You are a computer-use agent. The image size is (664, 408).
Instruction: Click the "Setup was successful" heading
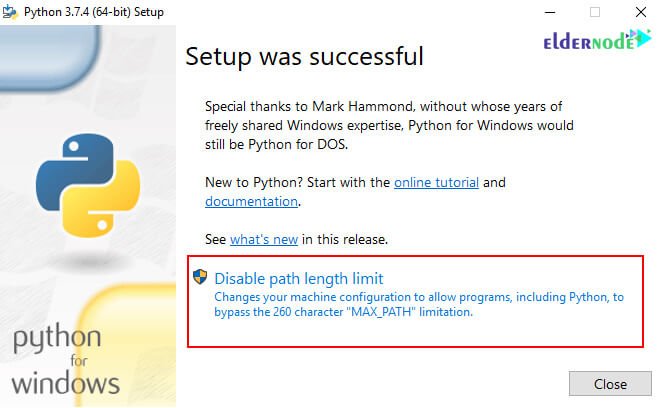tap(304, 57)
